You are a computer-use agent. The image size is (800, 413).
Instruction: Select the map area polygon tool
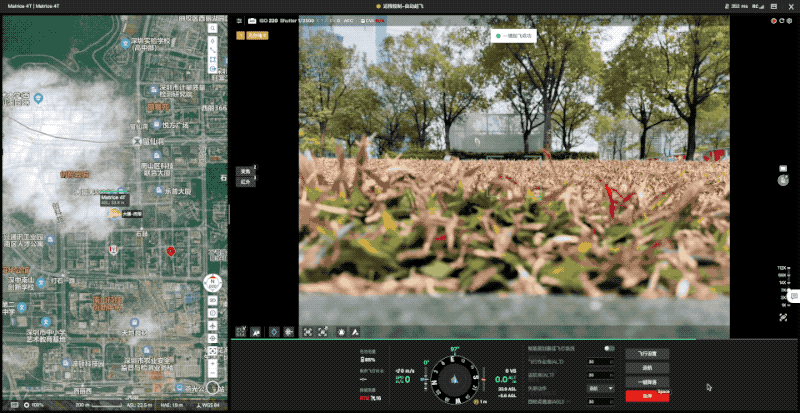[213, 59]
